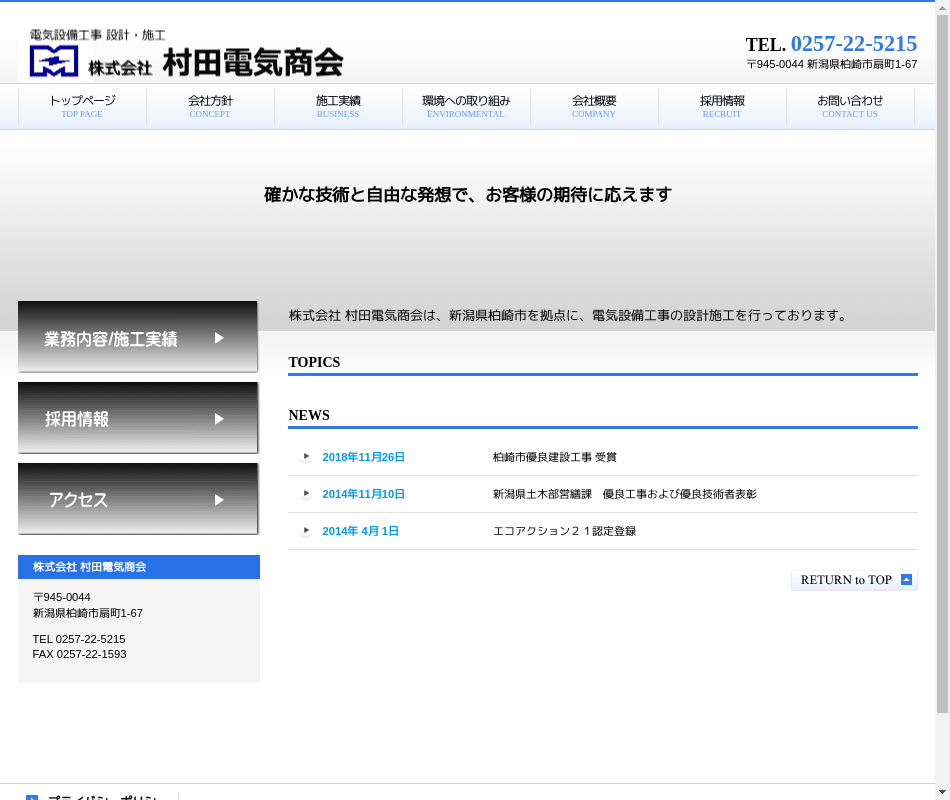Open 会社概要 COMPANY navigation item
Screen dimensions: 950x800
[594, 106]
